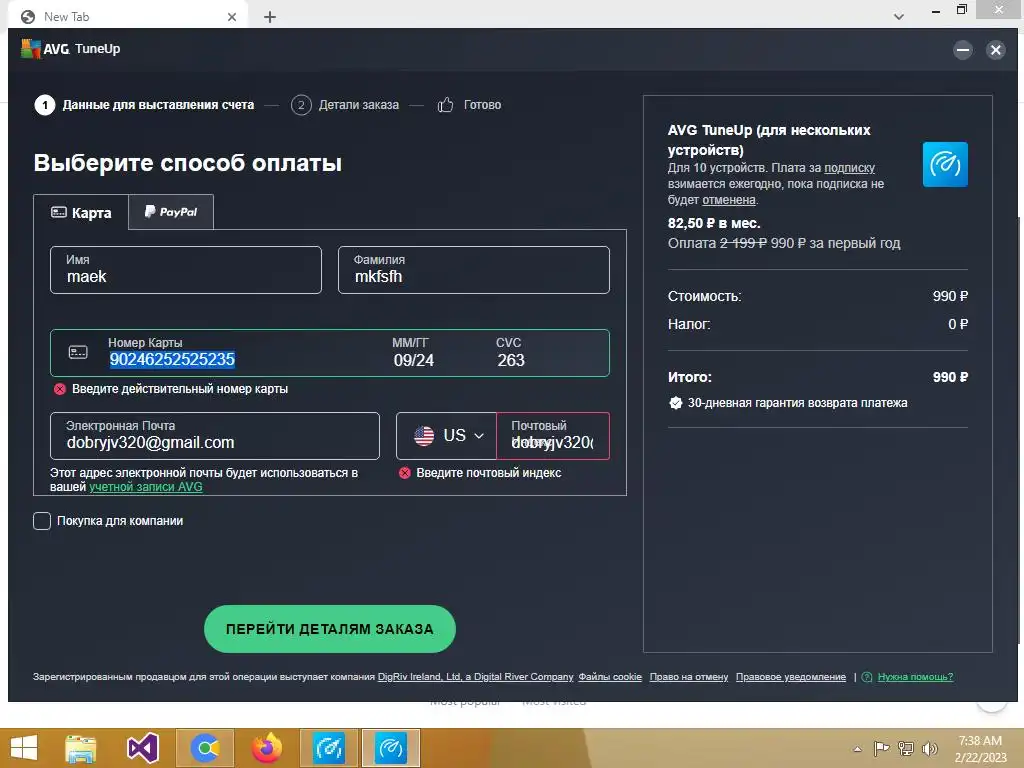Click the card number error icon
This screenshot has width=1024, height=768.
tap(59, 389)
